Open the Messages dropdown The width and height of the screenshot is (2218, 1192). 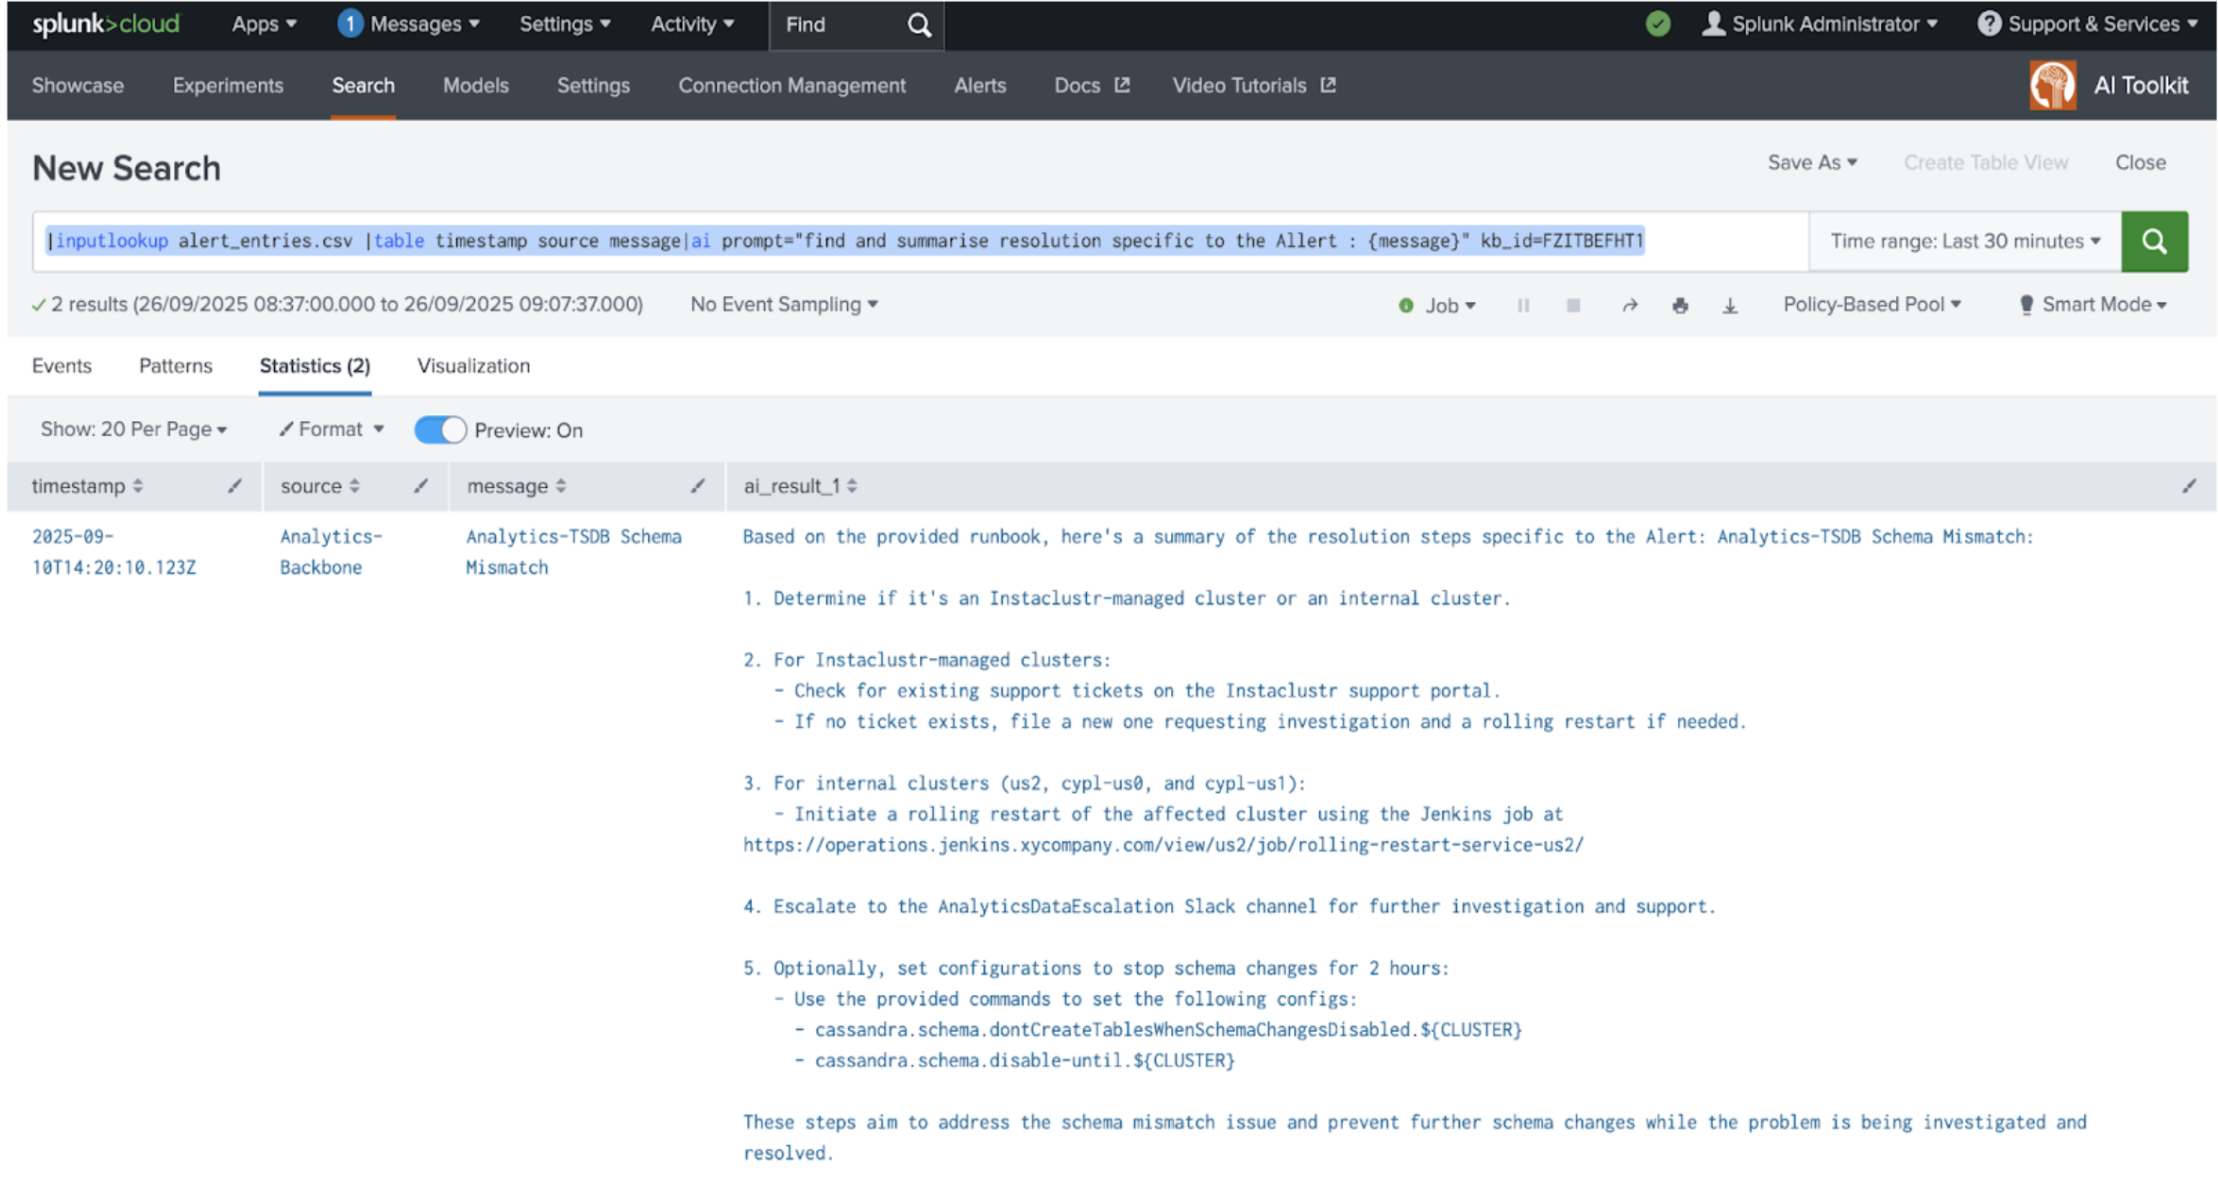pyautogui.click(x=424, y=24)
